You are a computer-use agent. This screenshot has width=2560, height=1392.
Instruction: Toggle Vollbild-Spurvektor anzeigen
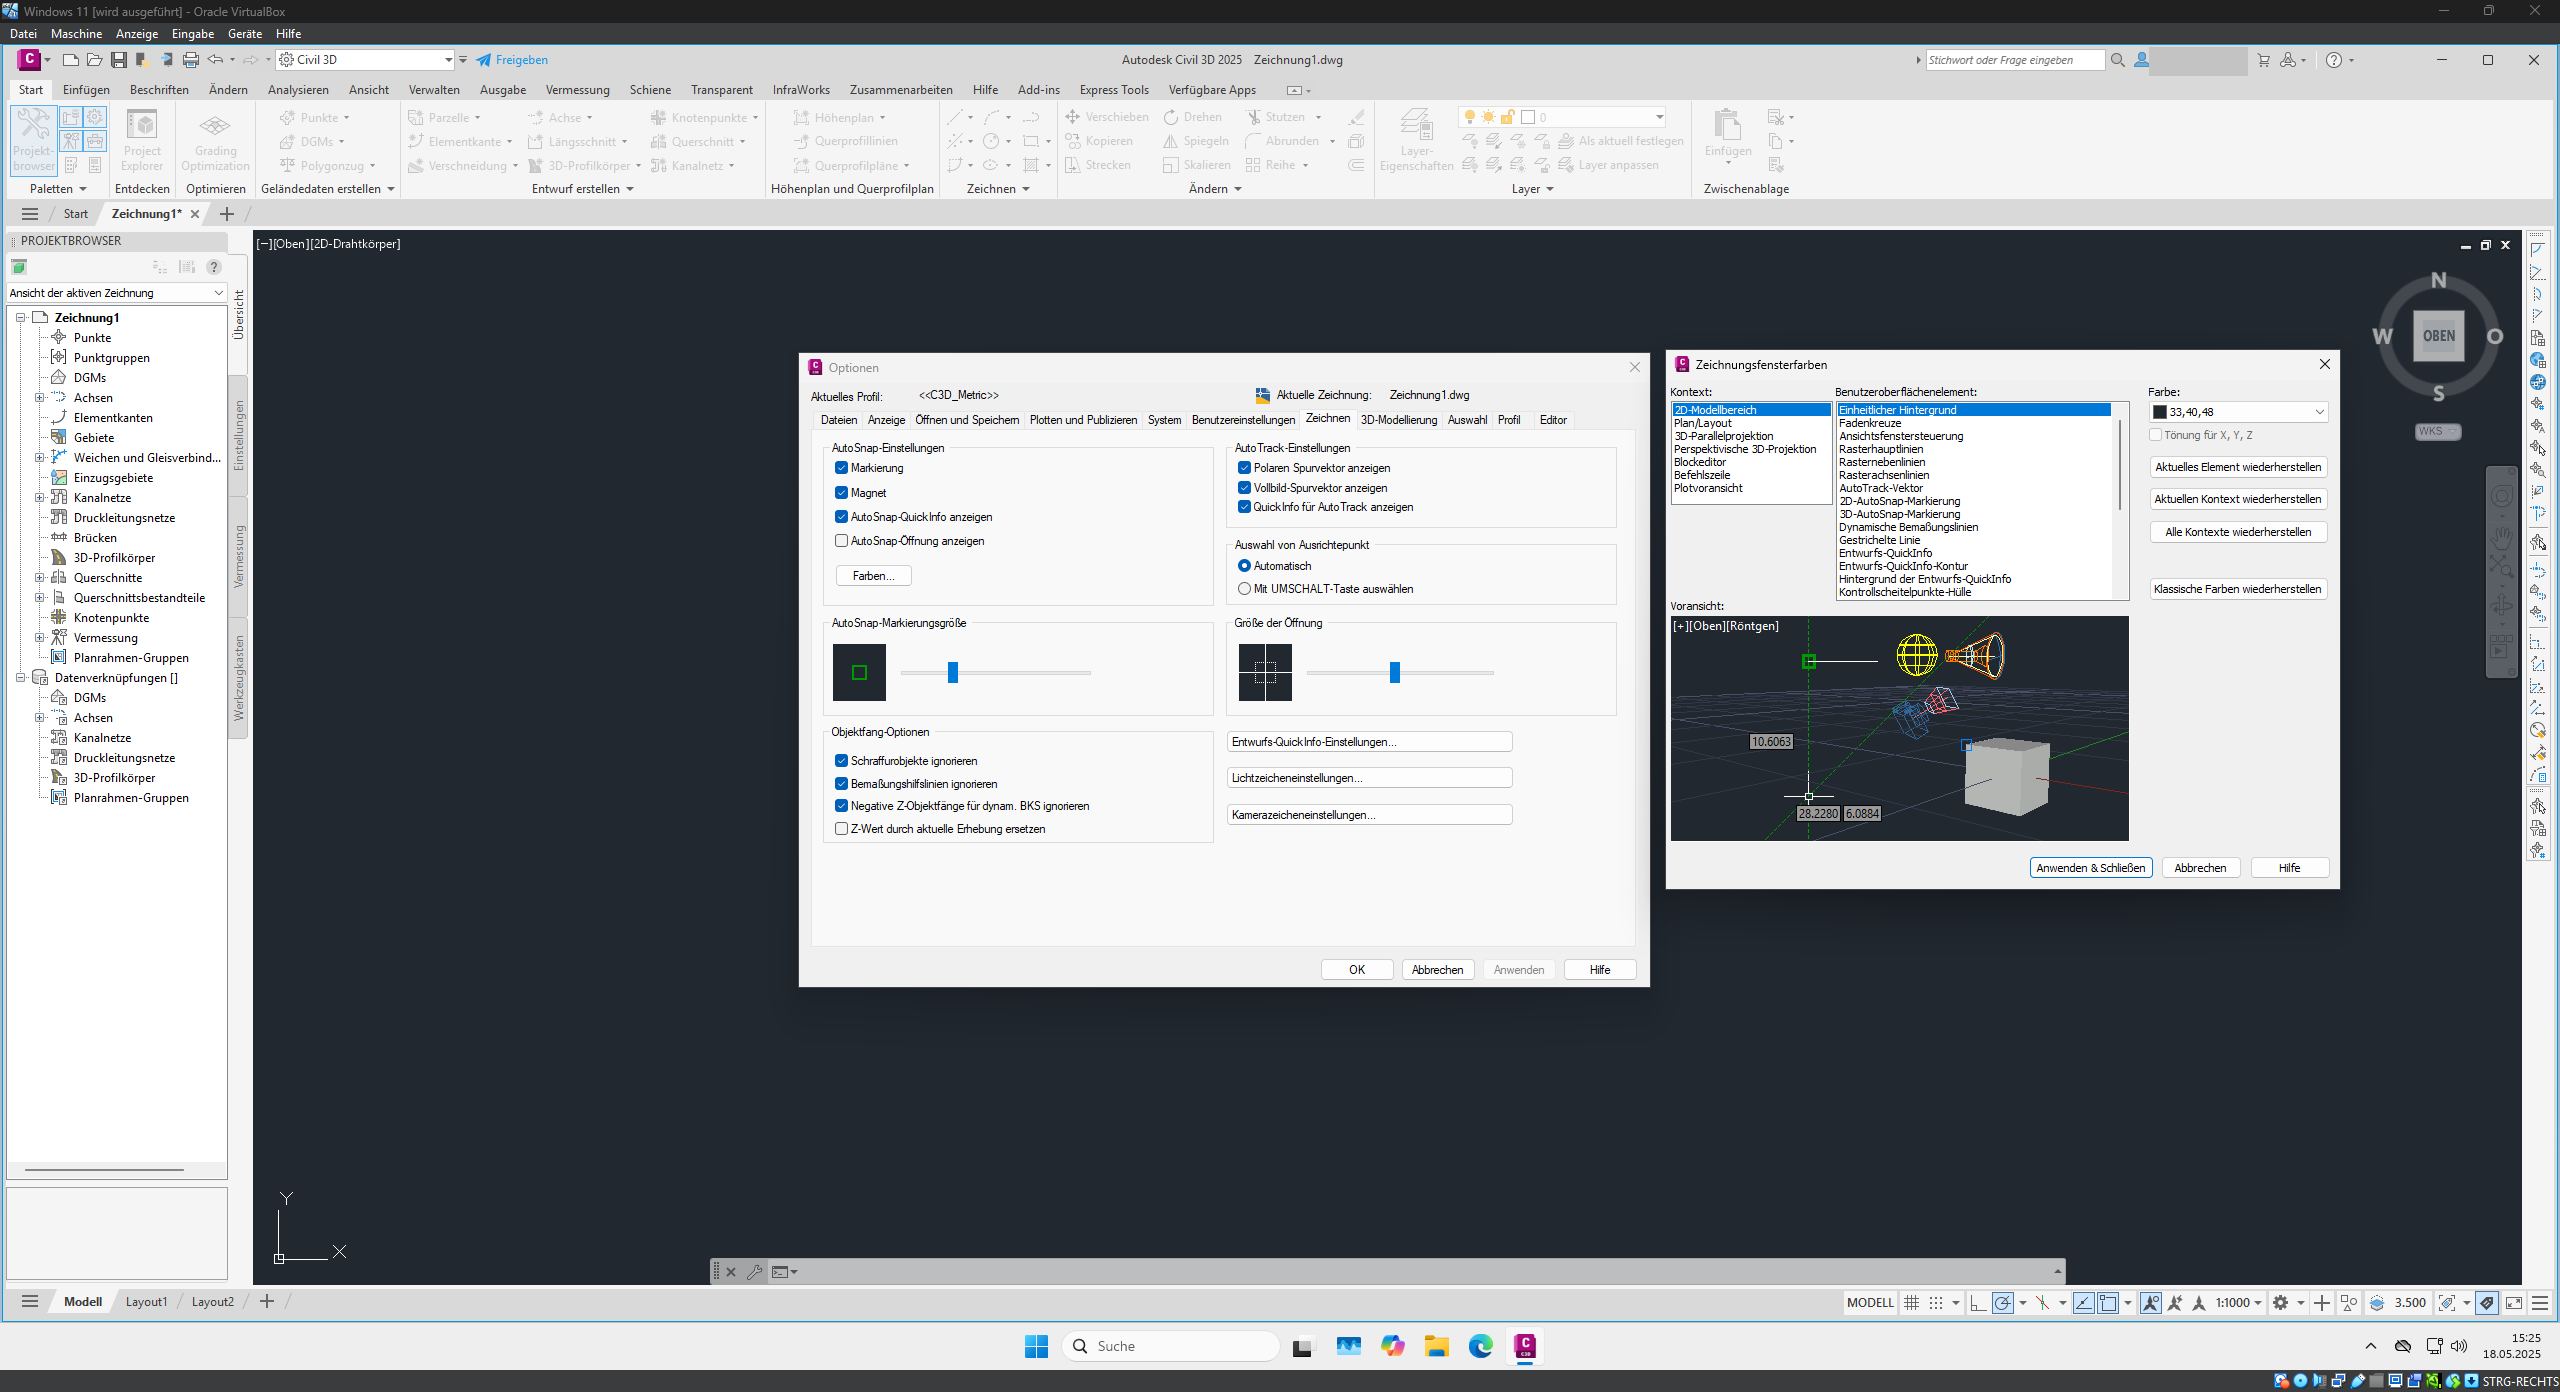point(1244,488)
